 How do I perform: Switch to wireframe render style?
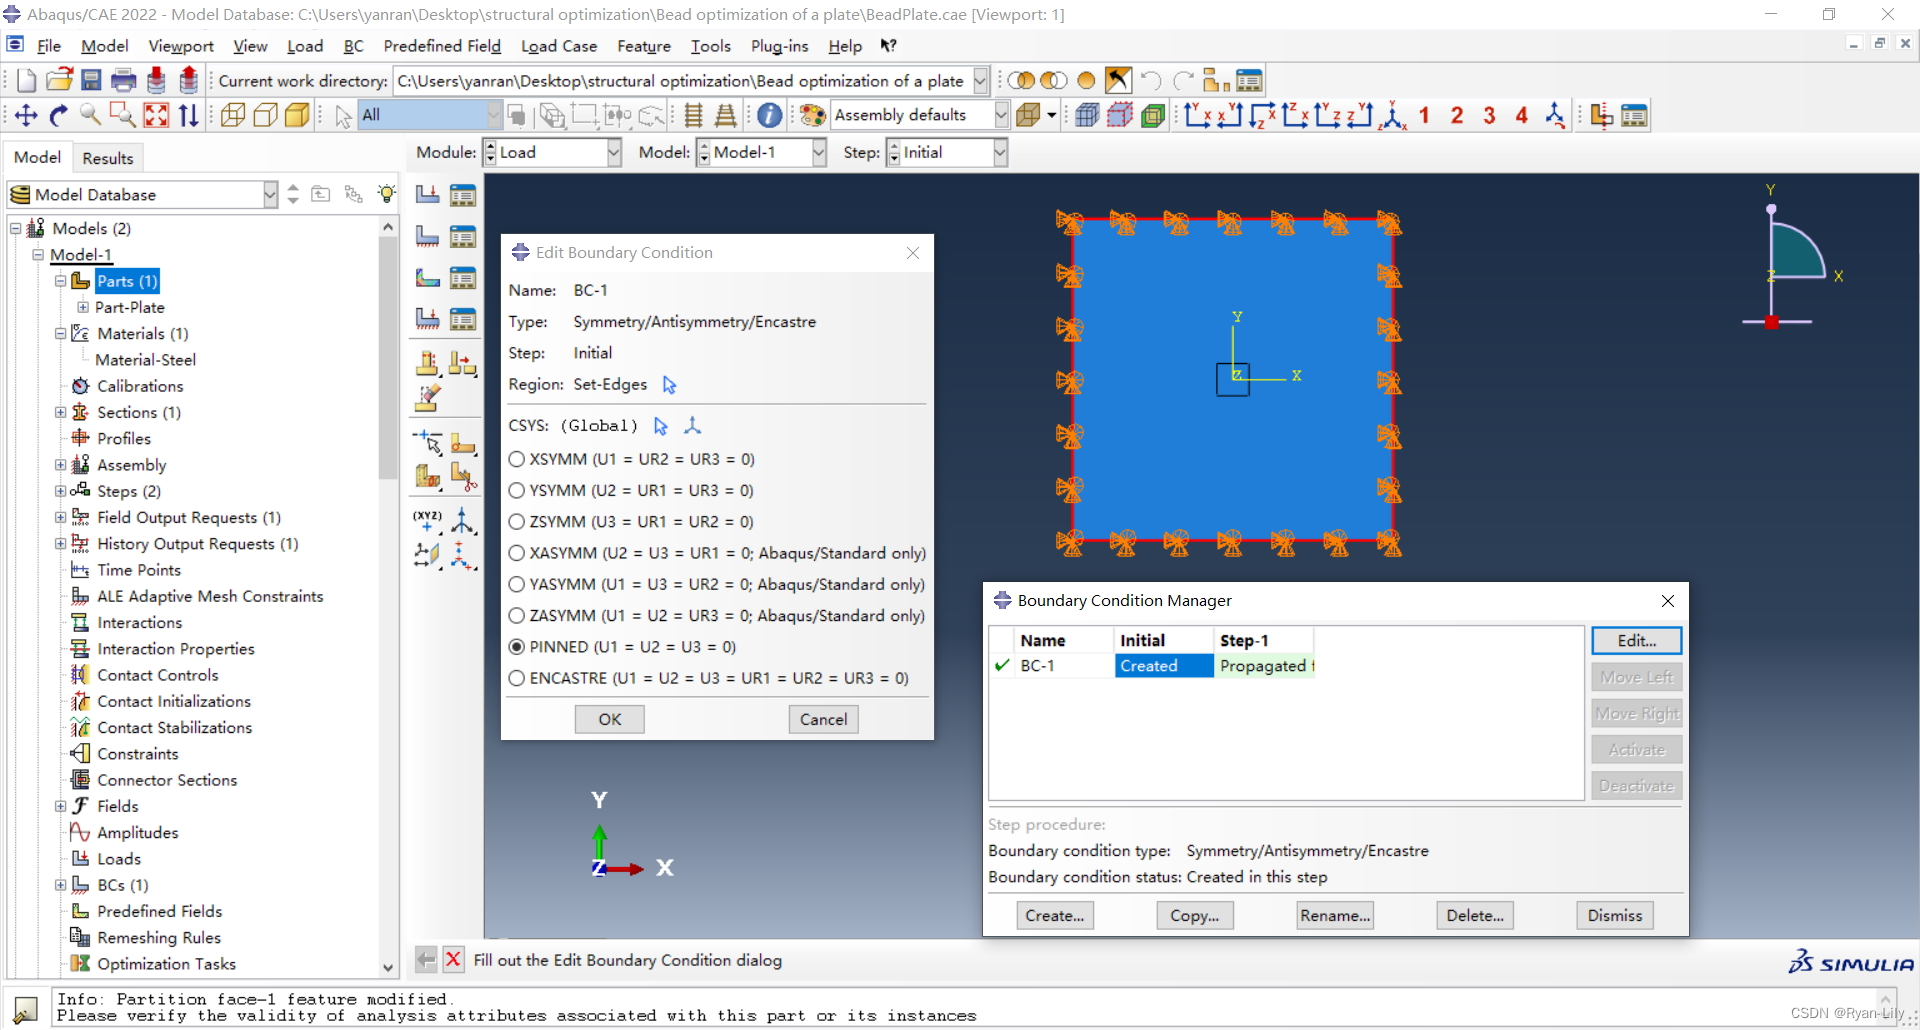[233, 116]
